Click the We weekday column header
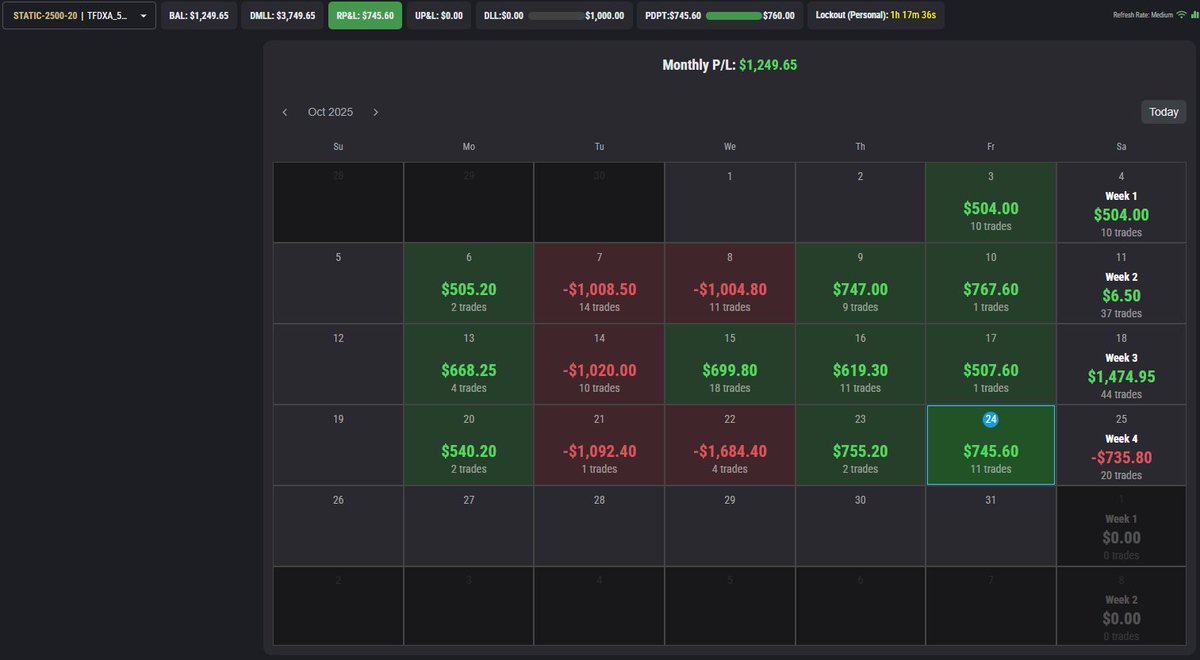The height and width of the screenshot is (660, 1200). click(x=730, y=147)
